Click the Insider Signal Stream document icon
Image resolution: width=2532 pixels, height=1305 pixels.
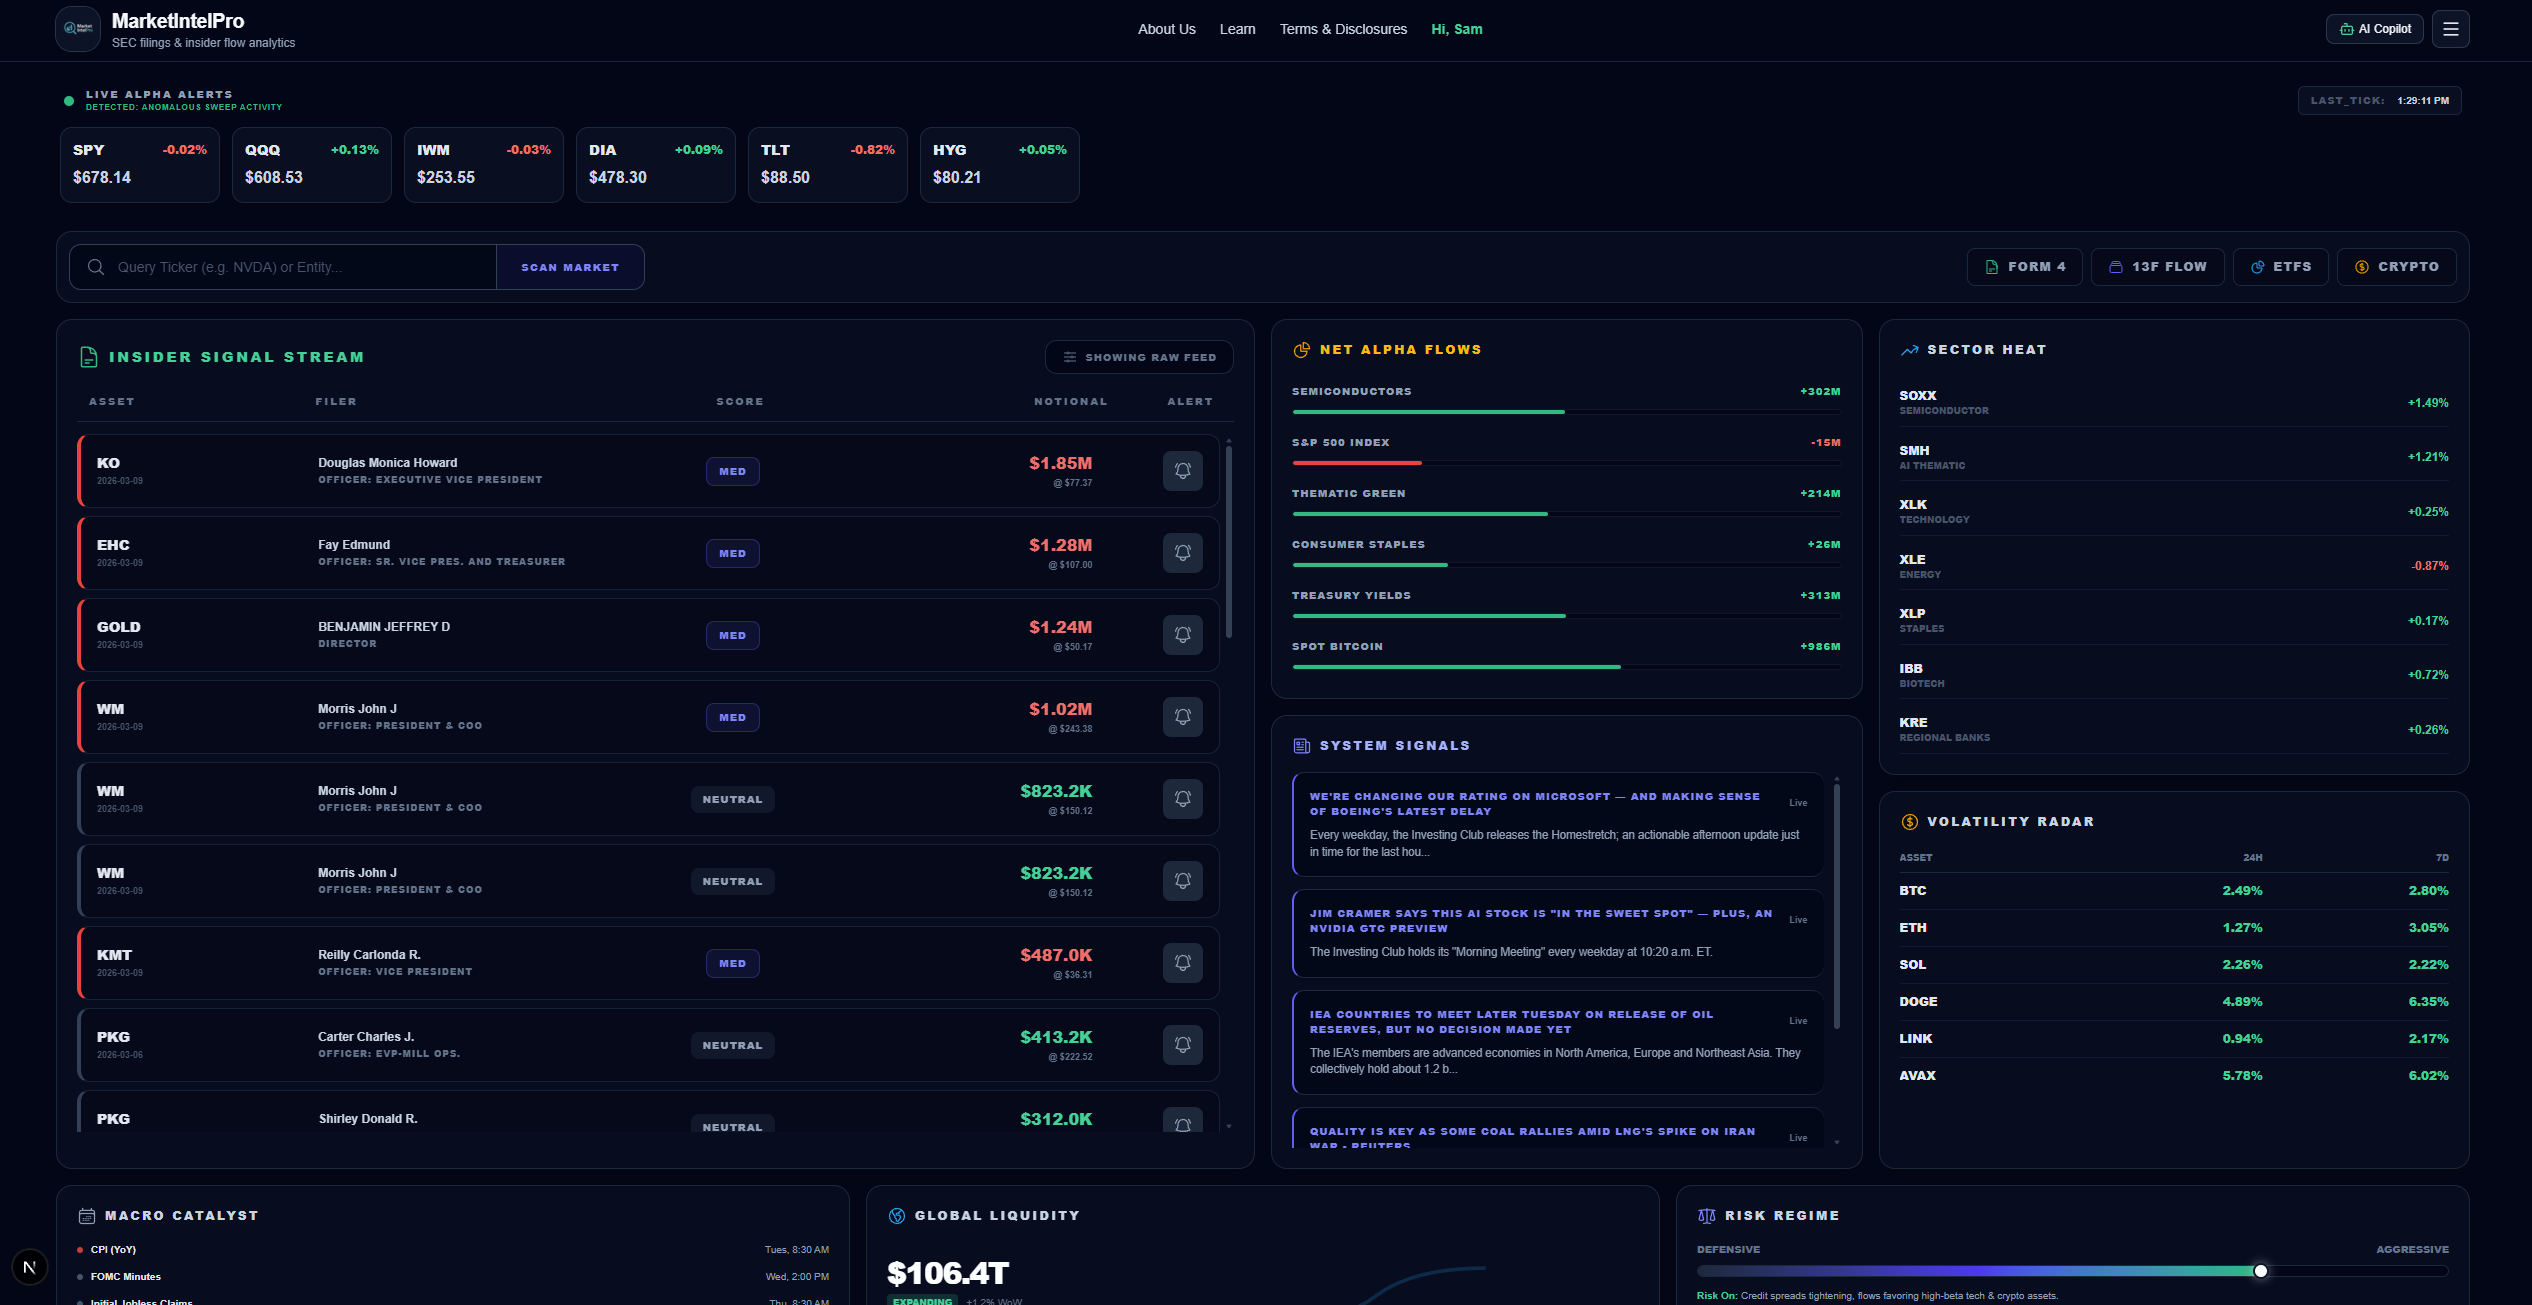click(x=88, y=356)
